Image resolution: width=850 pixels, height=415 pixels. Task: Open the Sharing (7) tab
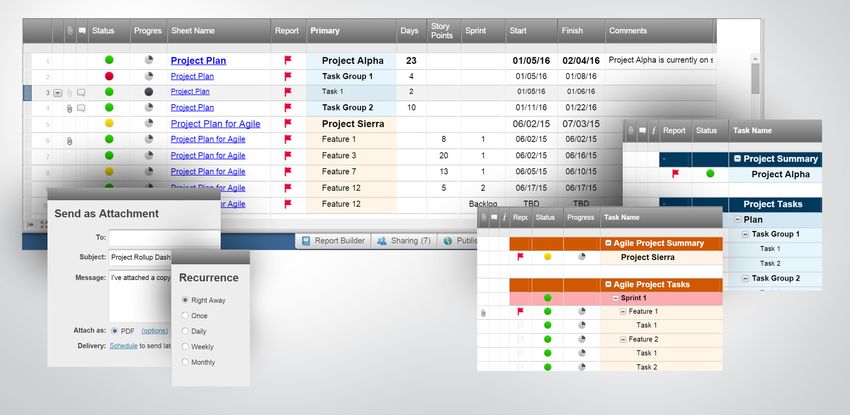404,241
